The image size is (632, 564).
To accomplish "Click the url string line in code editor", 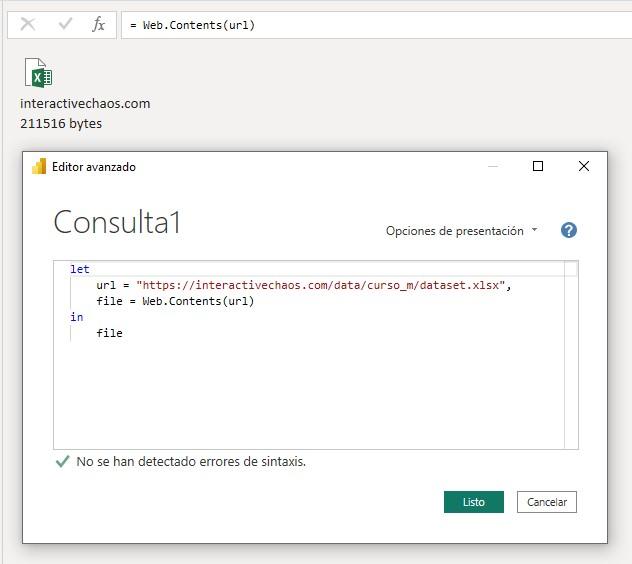I will [x=304, y=285].
